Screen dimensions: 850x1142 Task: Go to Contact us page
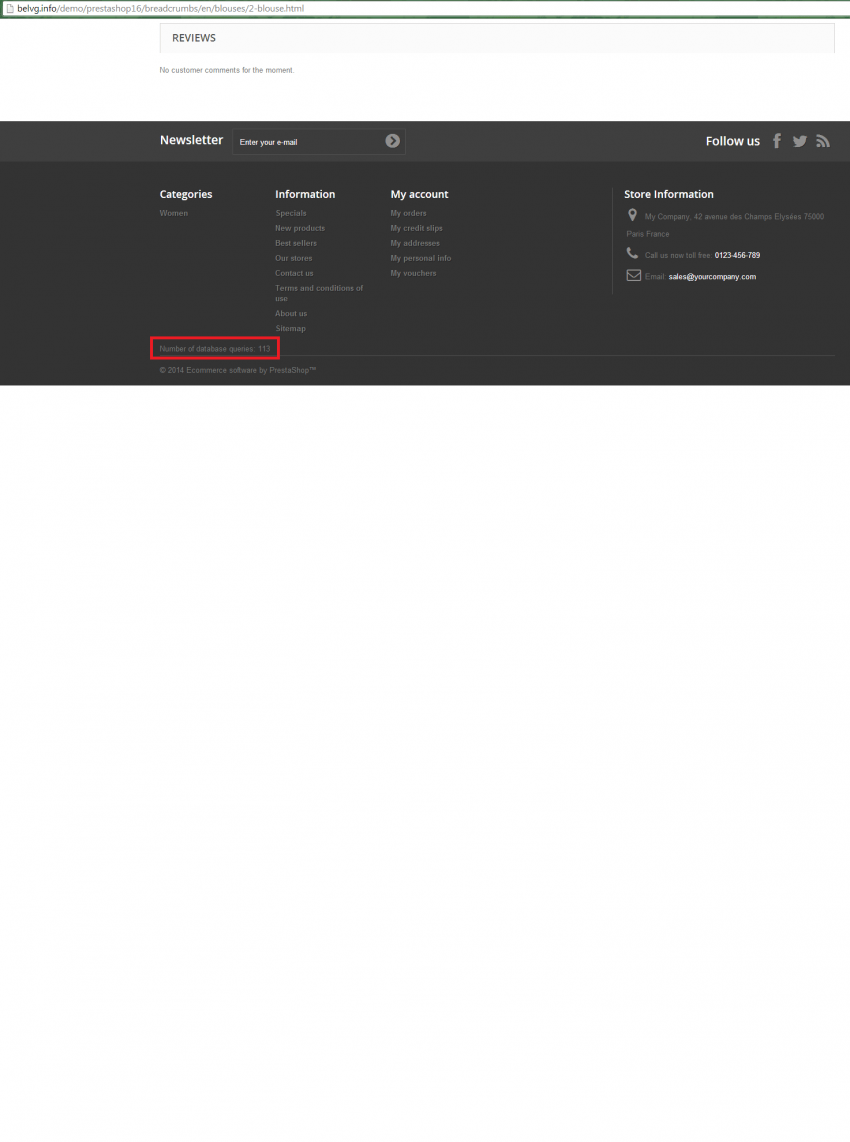(x=294, y=273)
